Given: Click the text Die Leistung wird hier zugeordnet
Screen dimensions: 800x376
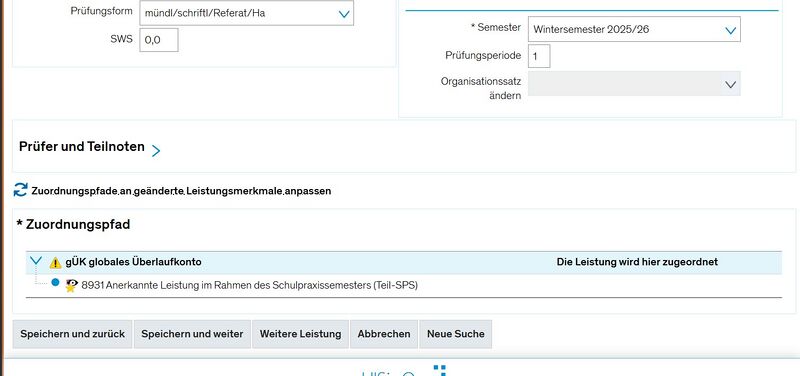Looking at the screenshot, I should tap(637, 262).
